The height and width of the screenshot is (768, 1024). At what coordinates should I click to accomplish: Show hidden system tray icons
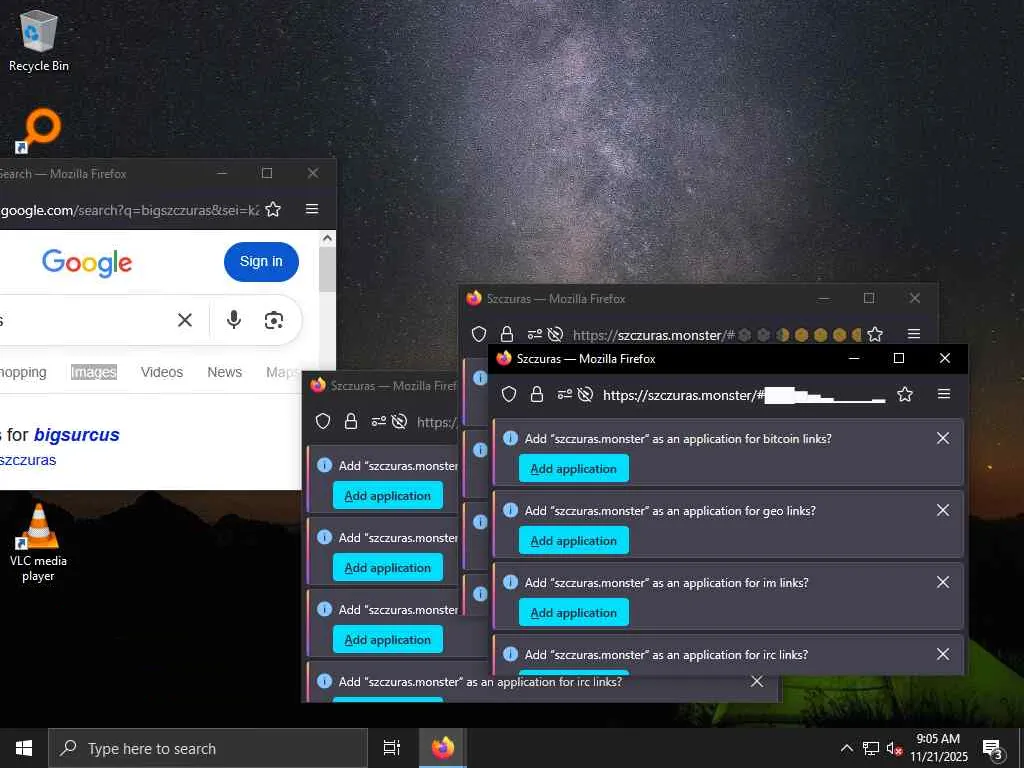[846, 748]
